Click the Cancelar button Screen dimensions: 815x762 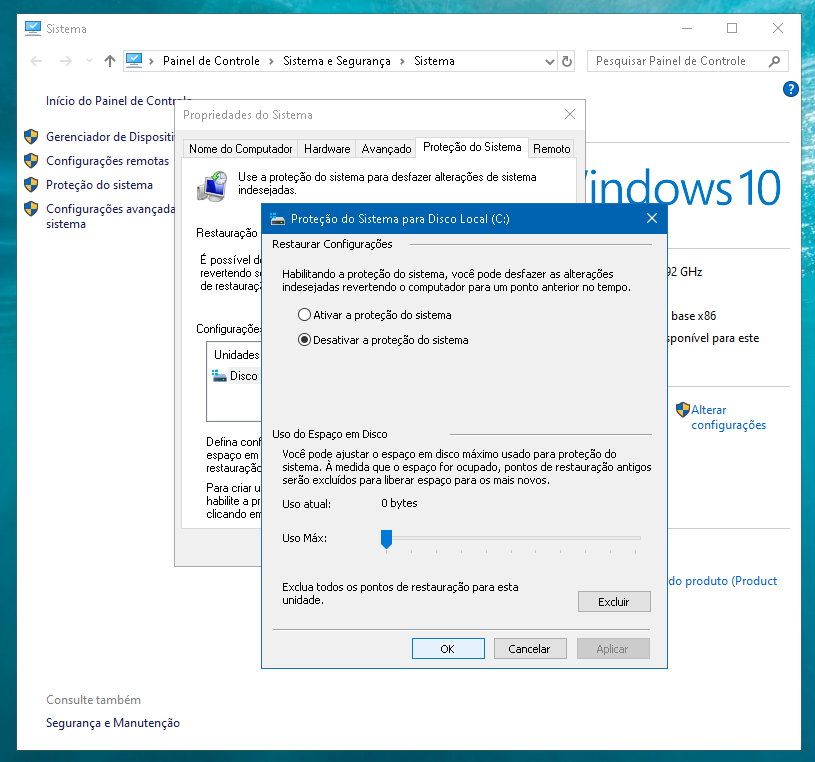pyautogui.click(x=530, y=649)
